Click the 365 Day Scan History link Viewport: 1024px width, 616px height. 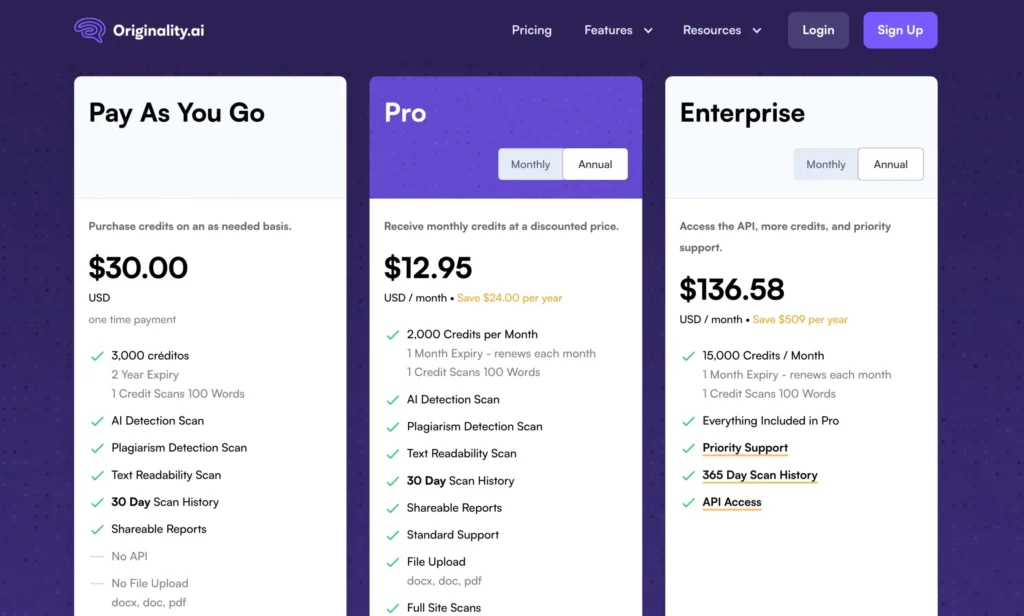(760, 475)
